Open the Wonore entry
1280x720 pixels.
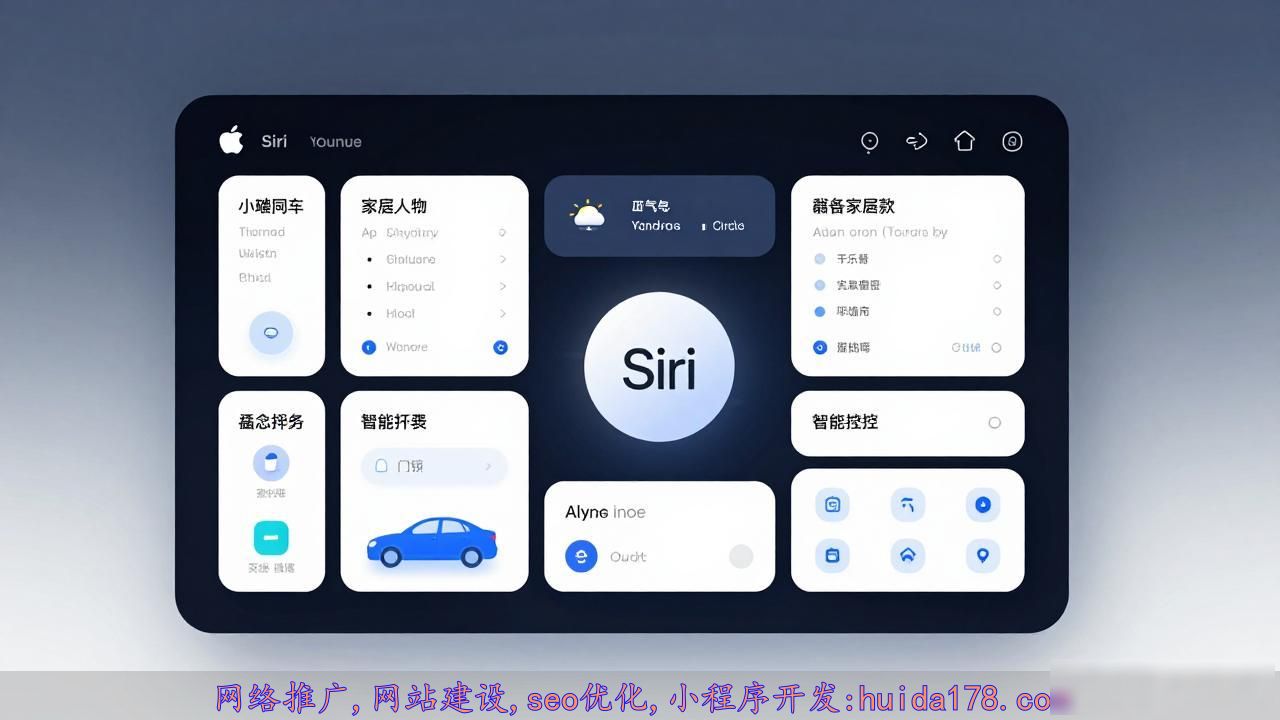[406, 347]
